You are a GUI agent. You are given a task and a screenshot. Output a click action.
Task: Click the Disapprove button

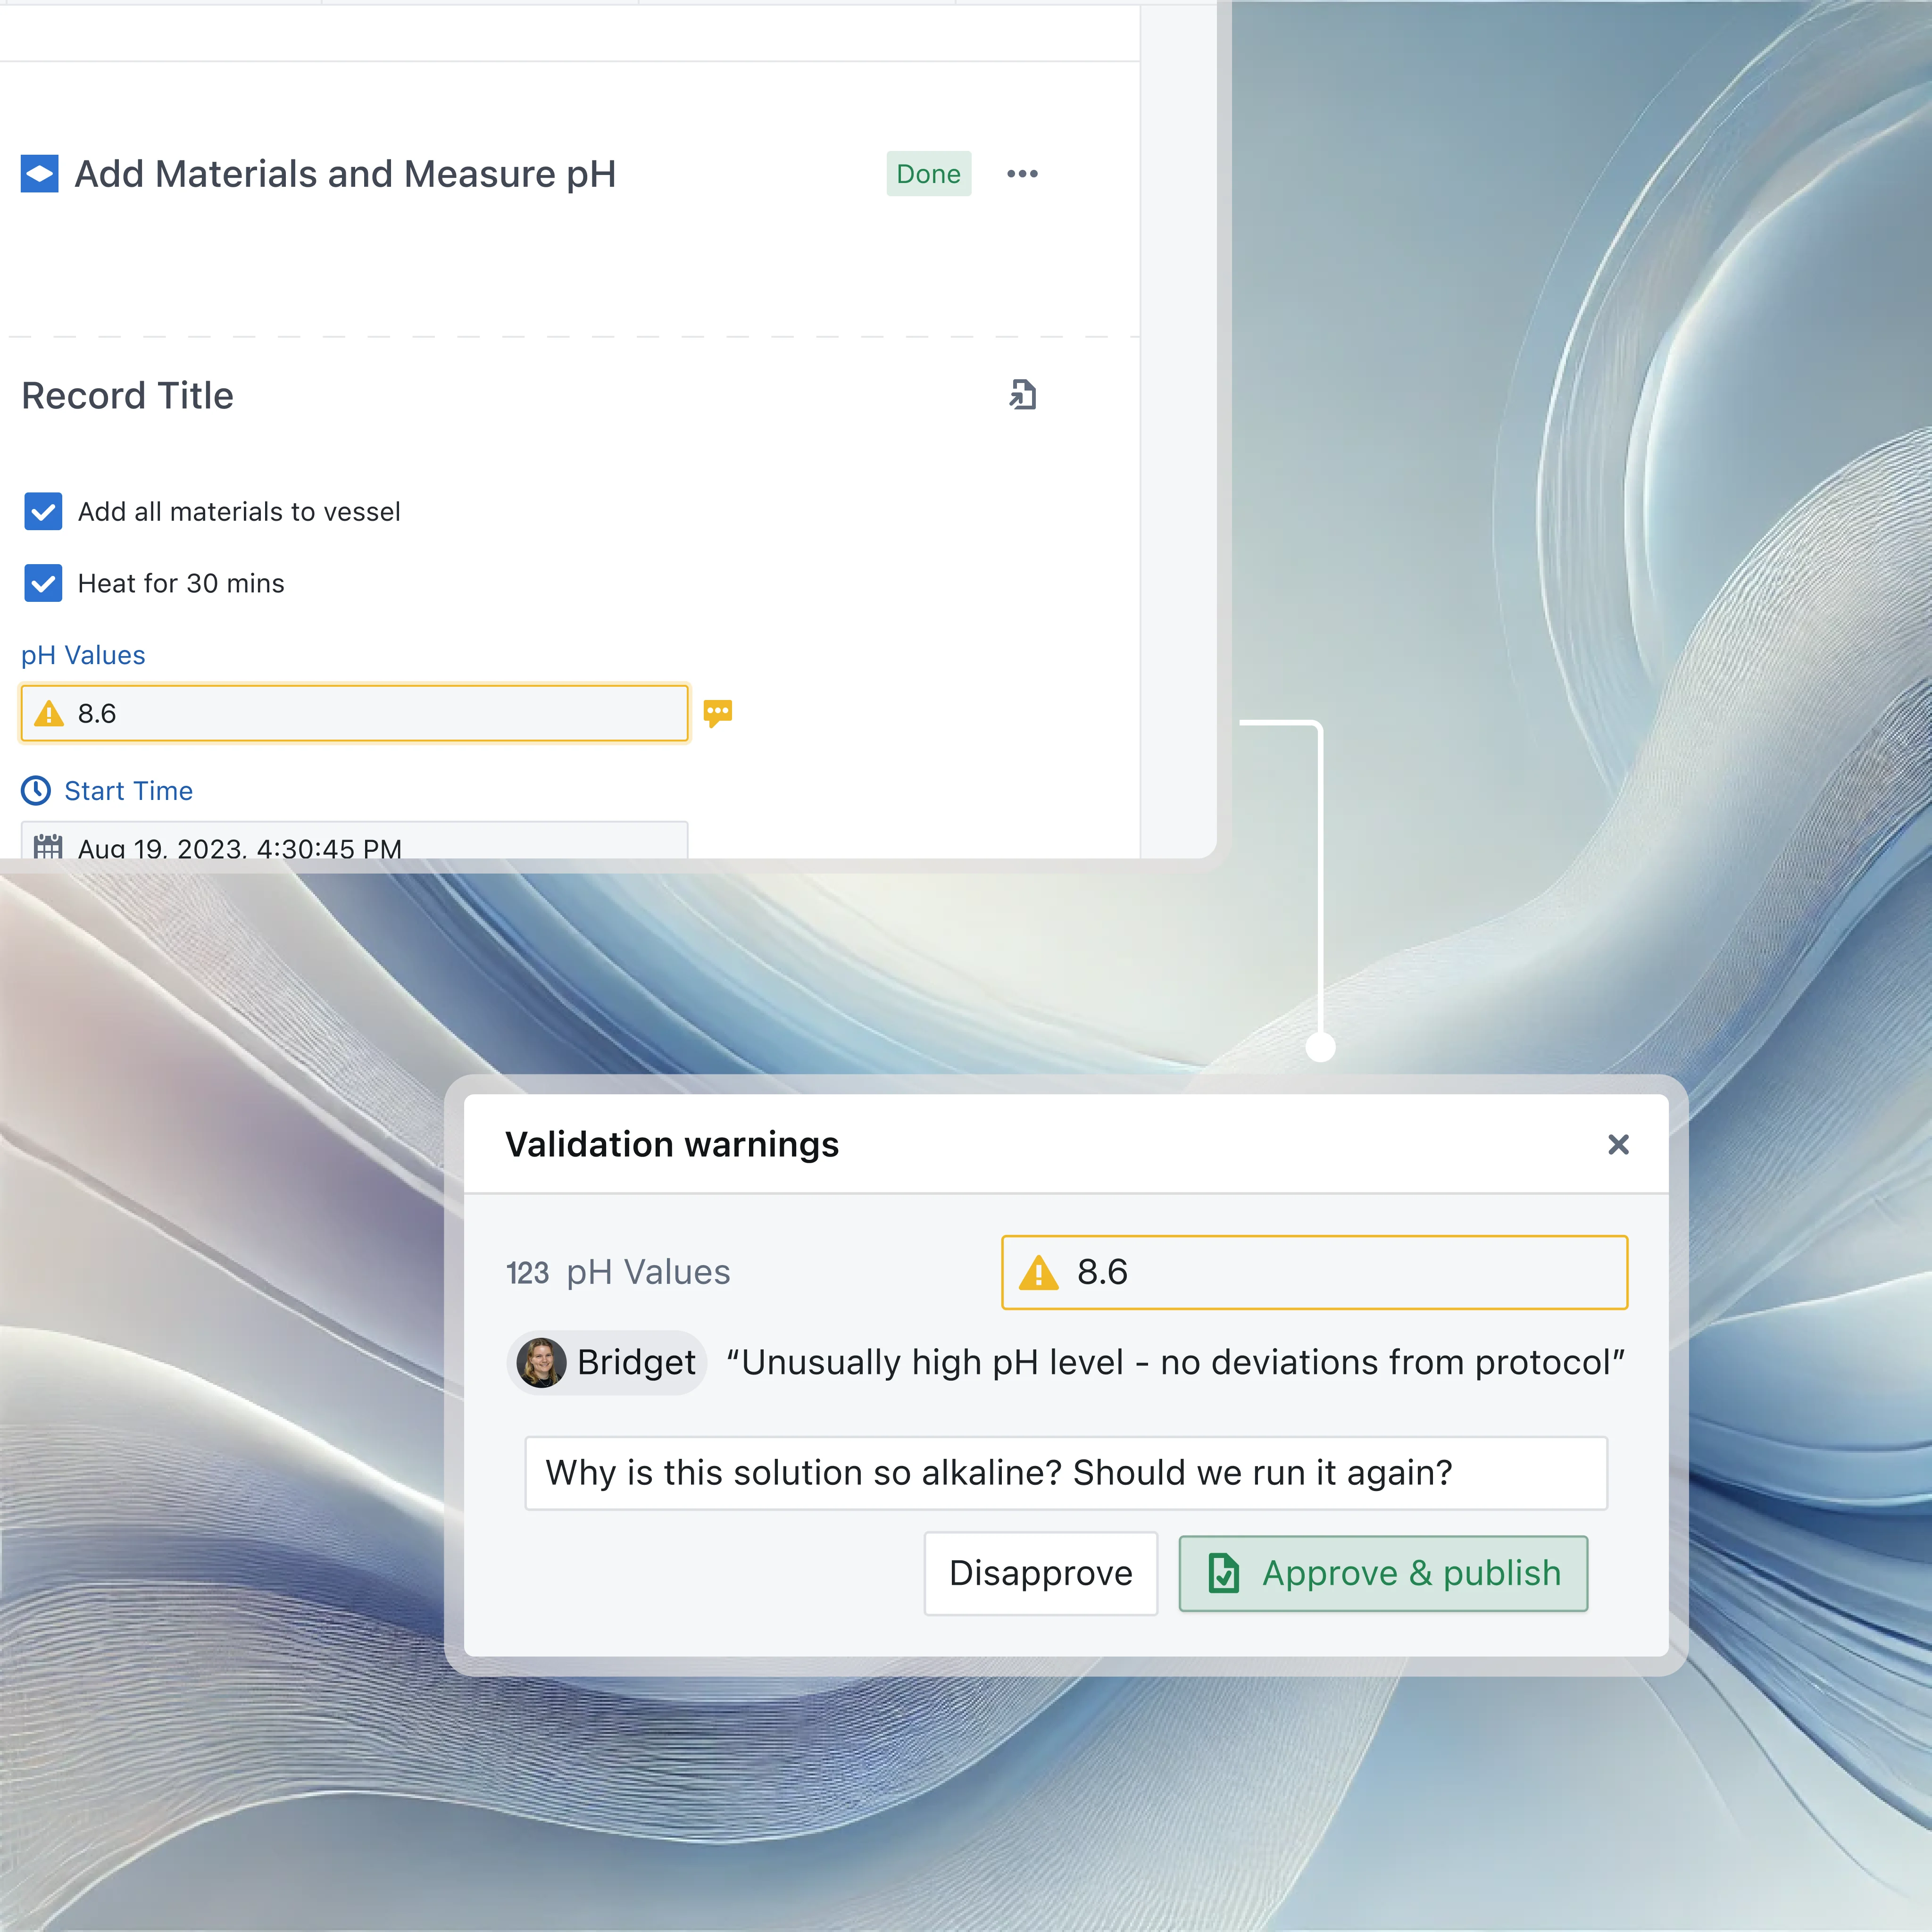coord(1041,1573)
